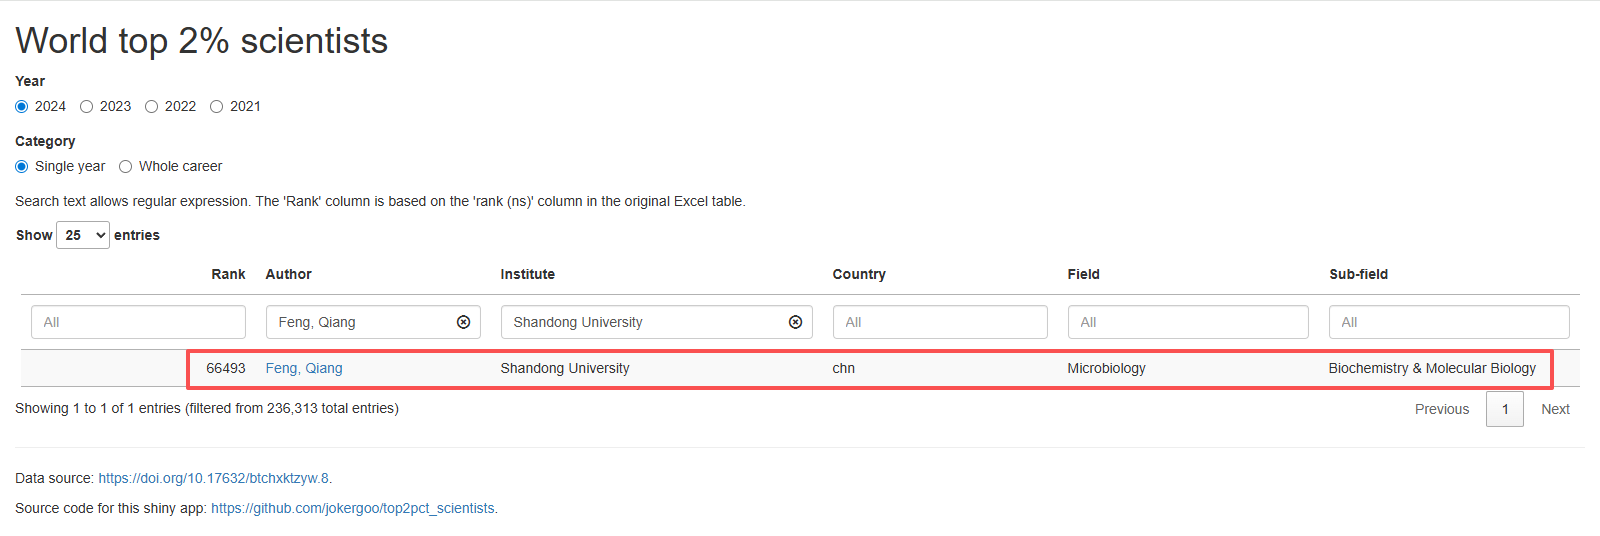
Task: Open the Feng, Qiang author link
Action: point(304,368)
